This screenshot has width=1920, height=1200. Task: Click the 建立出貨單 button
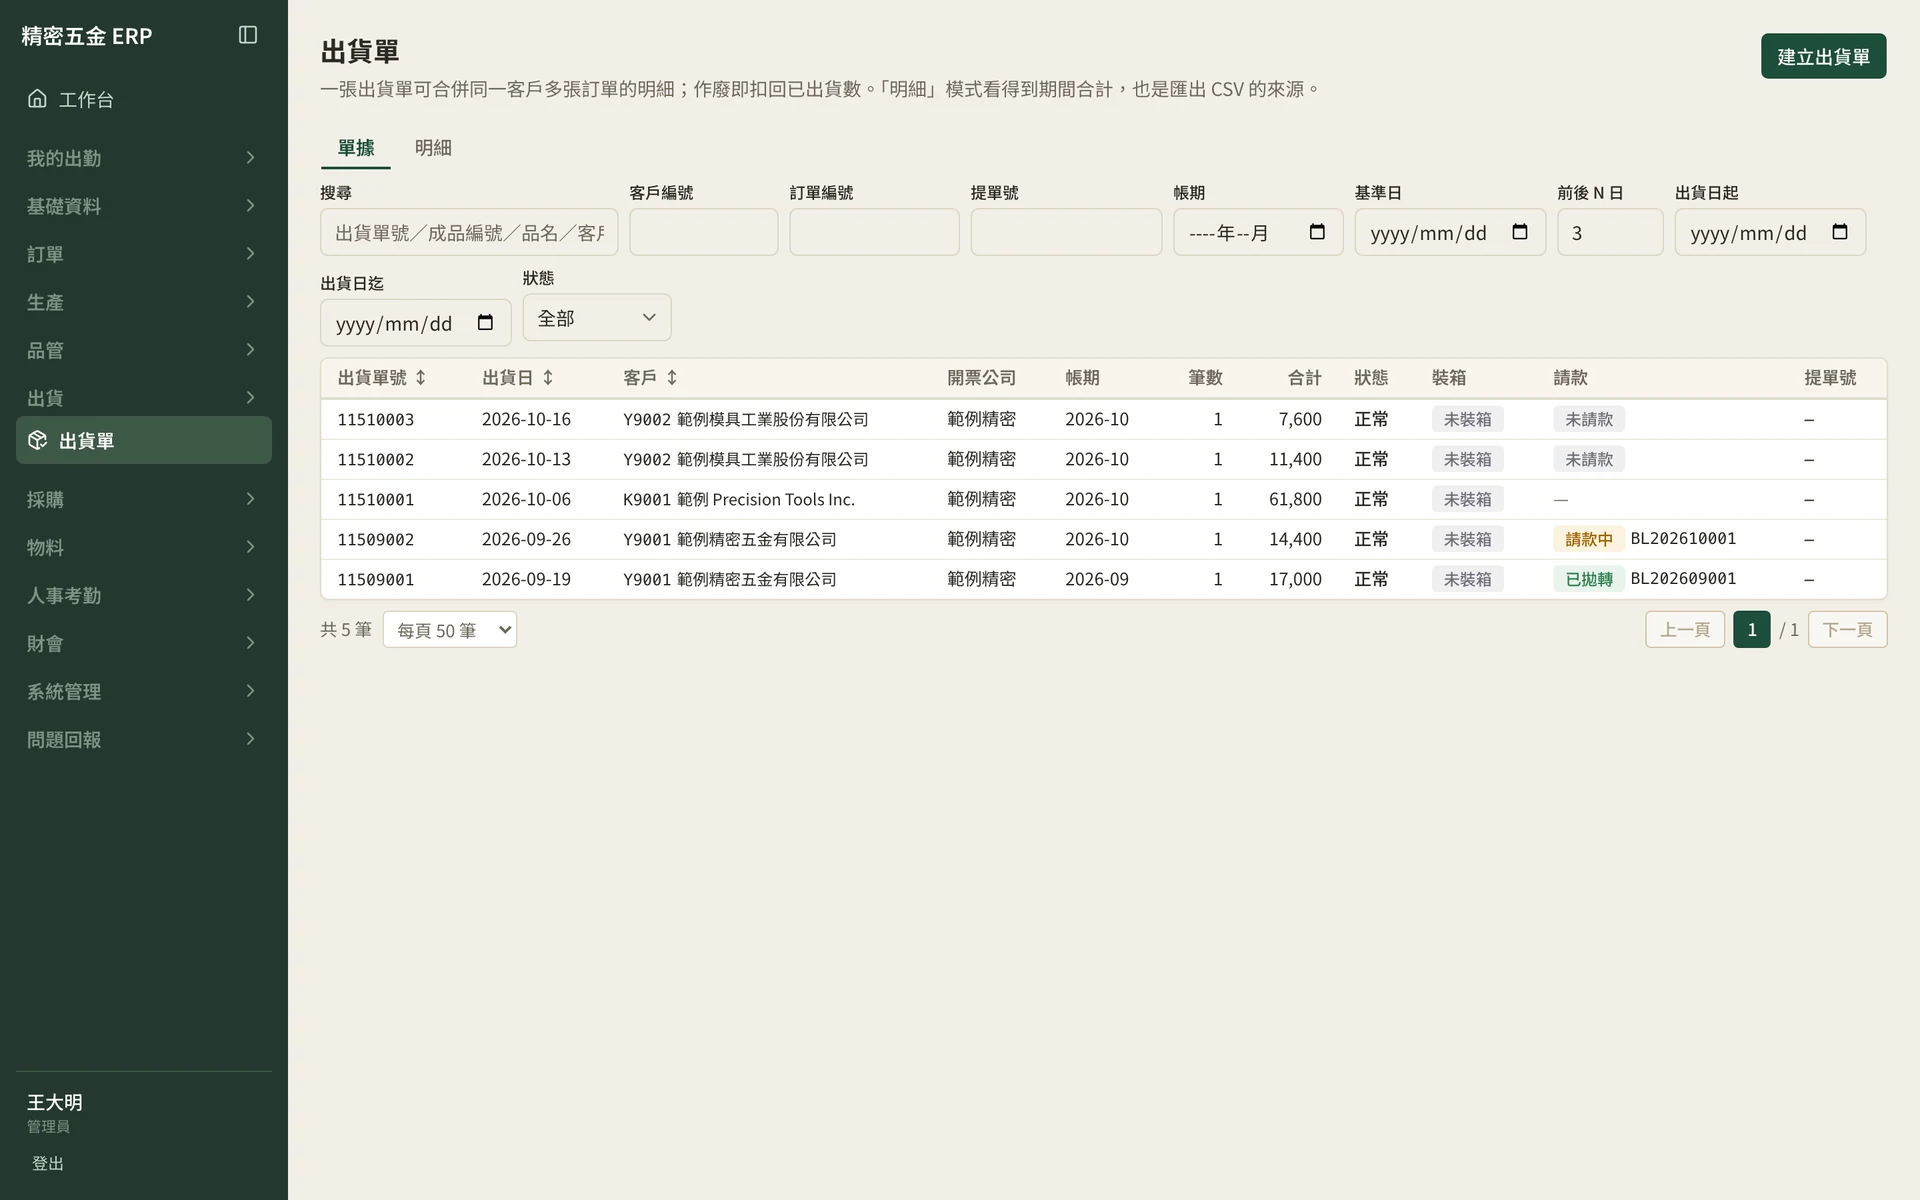point(1823,56)
